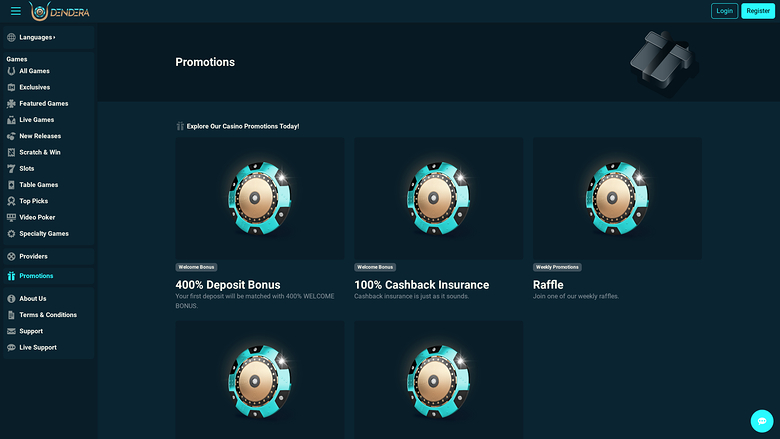Open 100% Cashback Insurance promotion image
The height and width of the screenshot is (439, 780).
pos(438,198)
